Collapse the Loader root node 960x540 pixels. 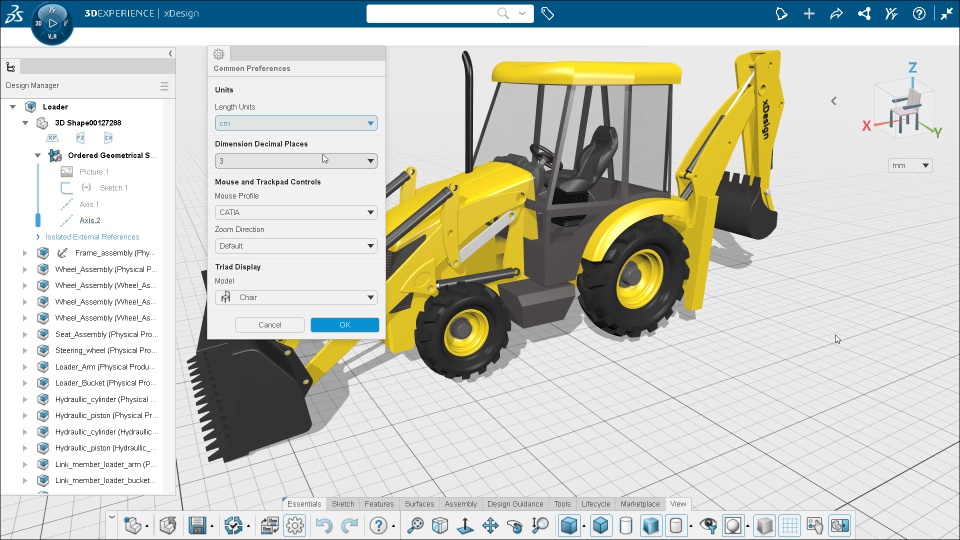tap(12, 107)
